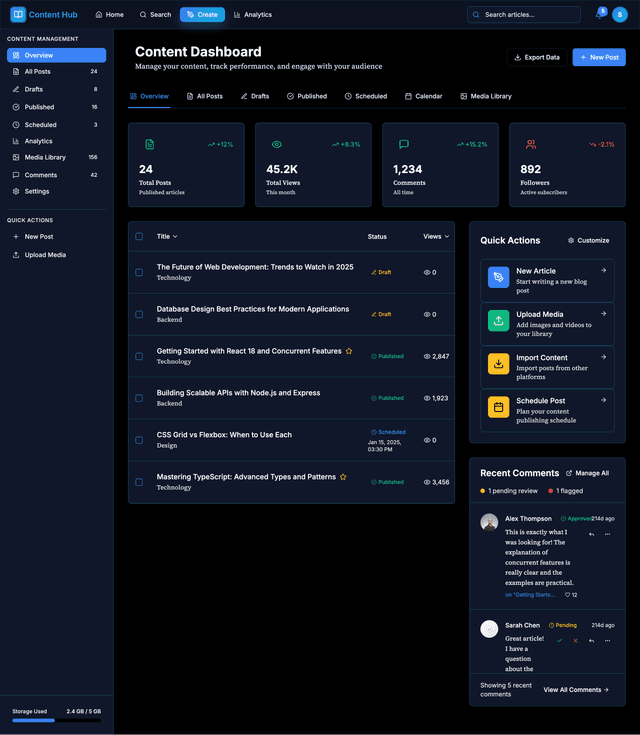Reject Sarah Chen's comment with red X

point(575,640)
